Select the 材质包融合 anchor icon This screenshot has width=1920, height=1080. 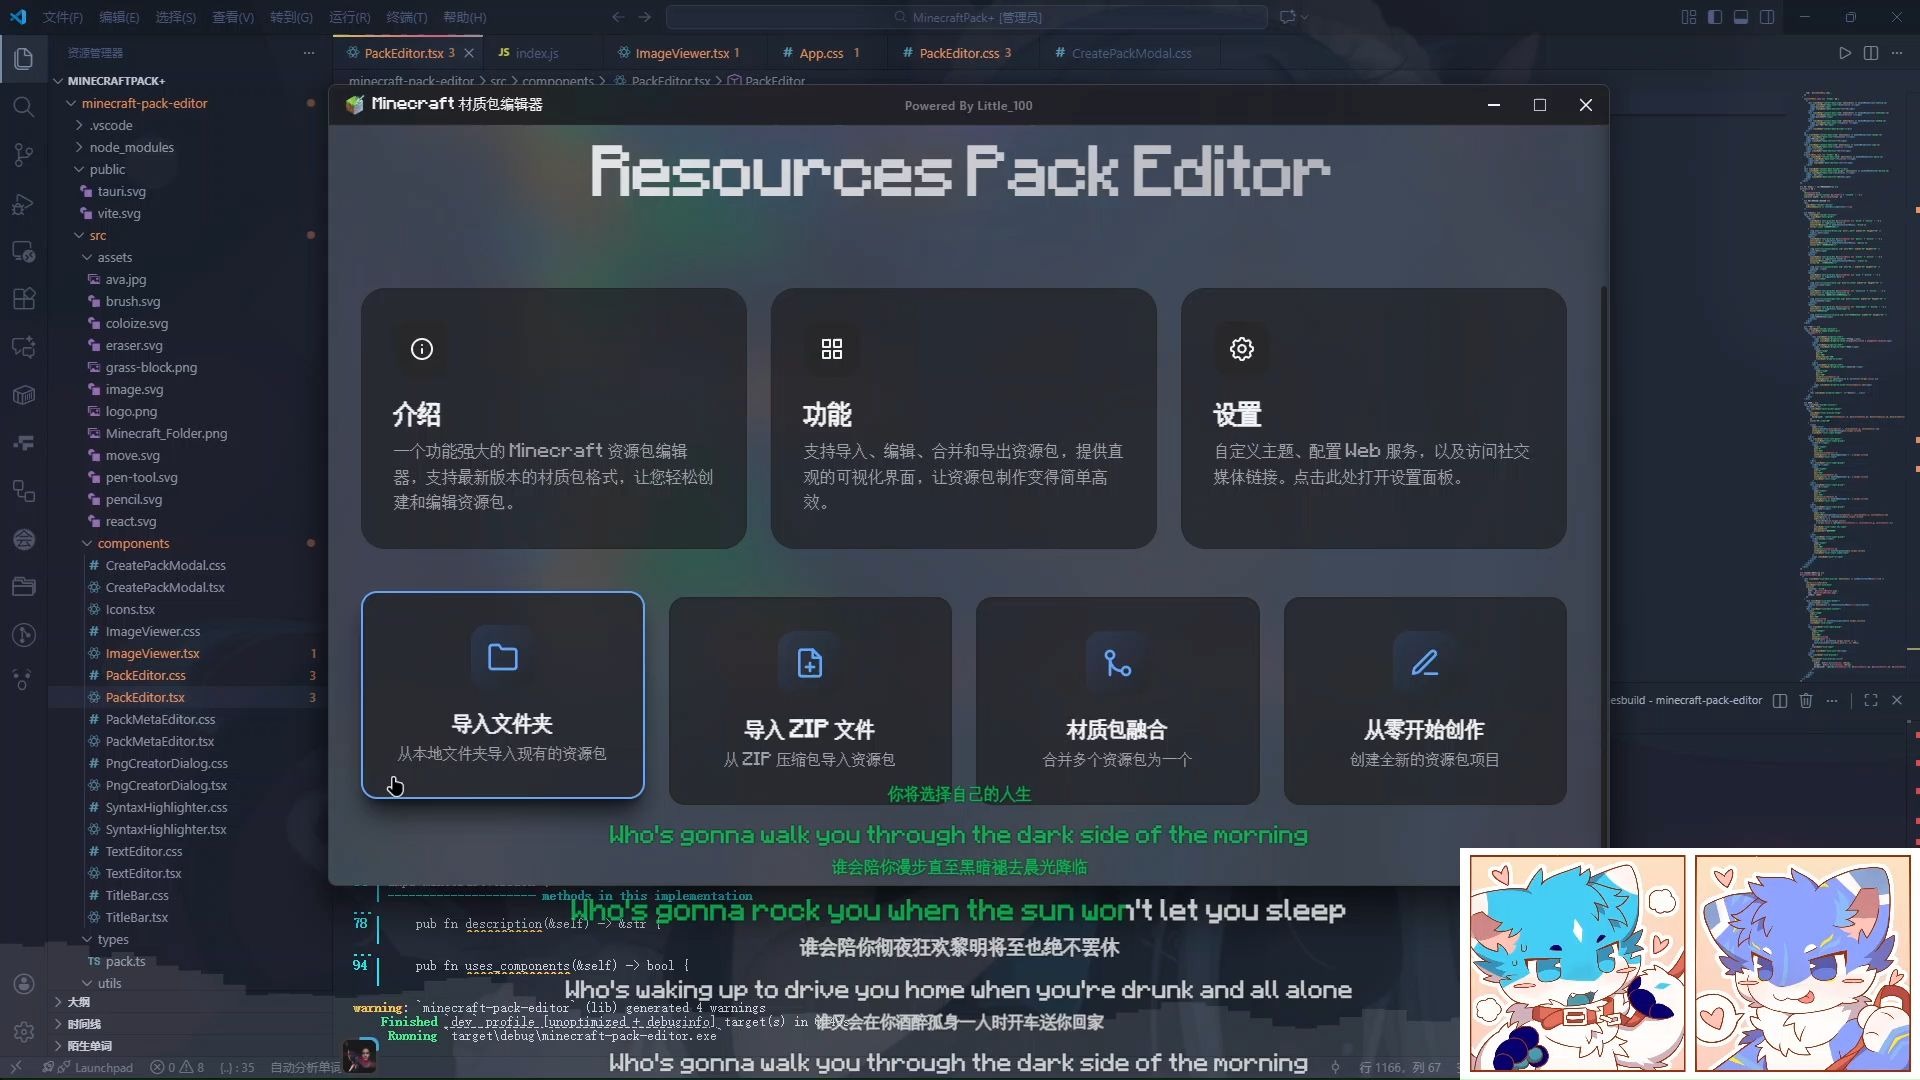tap(1116, 662)
